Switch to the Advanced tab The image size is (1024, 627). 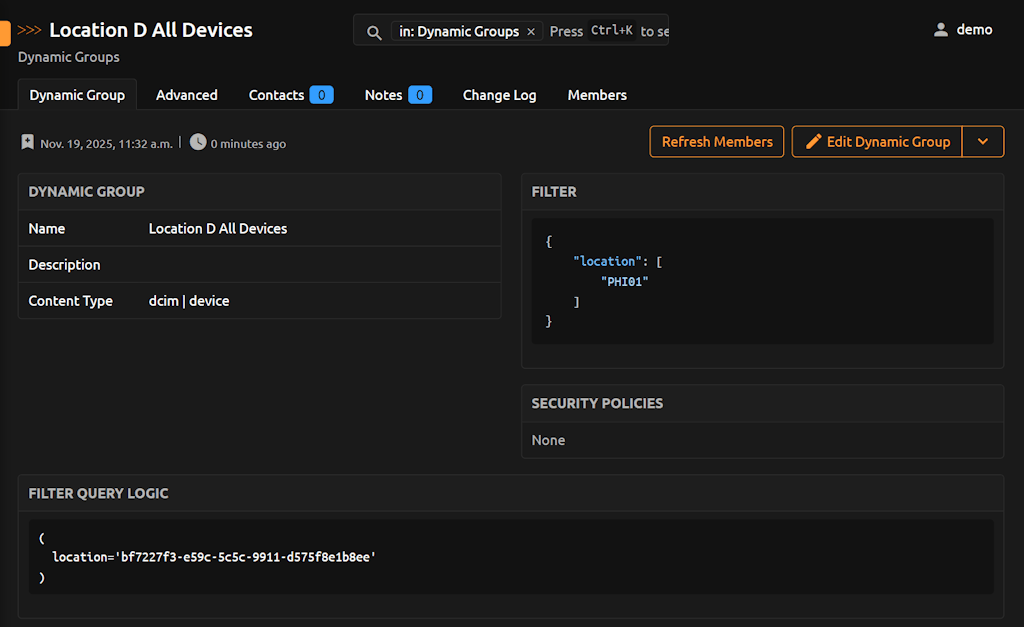[186, 95]
